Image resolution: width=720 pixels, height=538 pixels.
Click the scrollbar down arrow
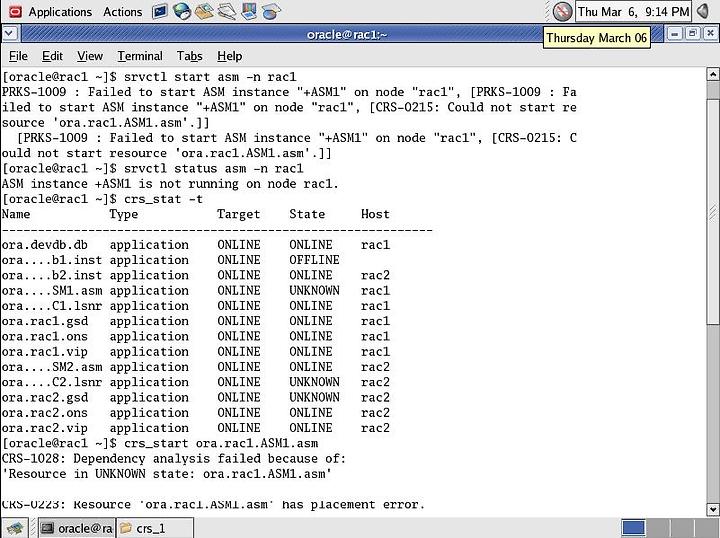click(x=713, y=509)
